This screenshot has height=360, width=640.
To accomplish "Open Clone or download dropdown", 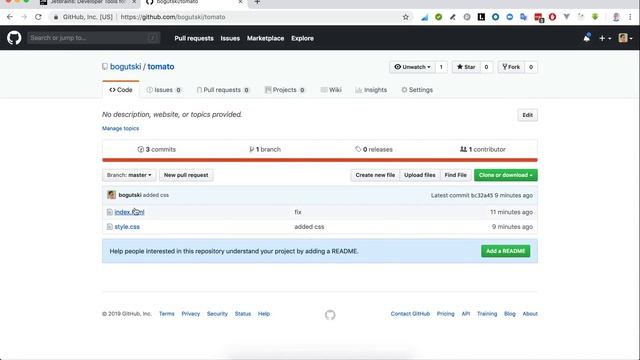I will coord(506,175).
